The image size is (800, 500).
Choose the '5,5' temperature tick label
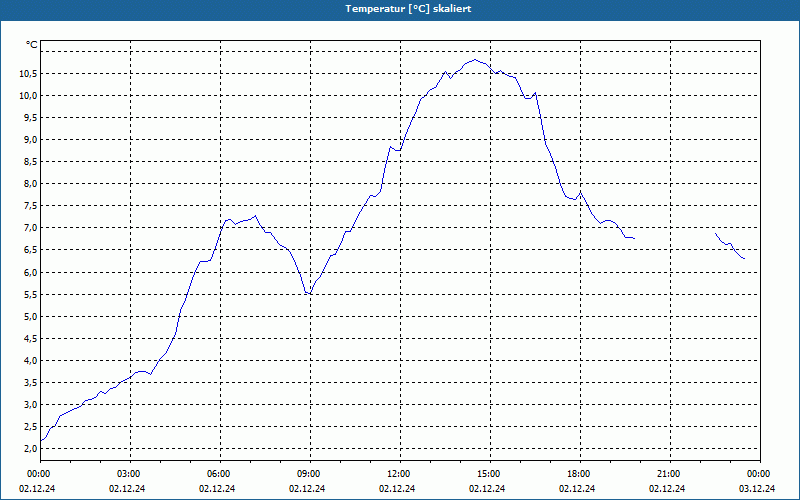click(x=30, y=294)
